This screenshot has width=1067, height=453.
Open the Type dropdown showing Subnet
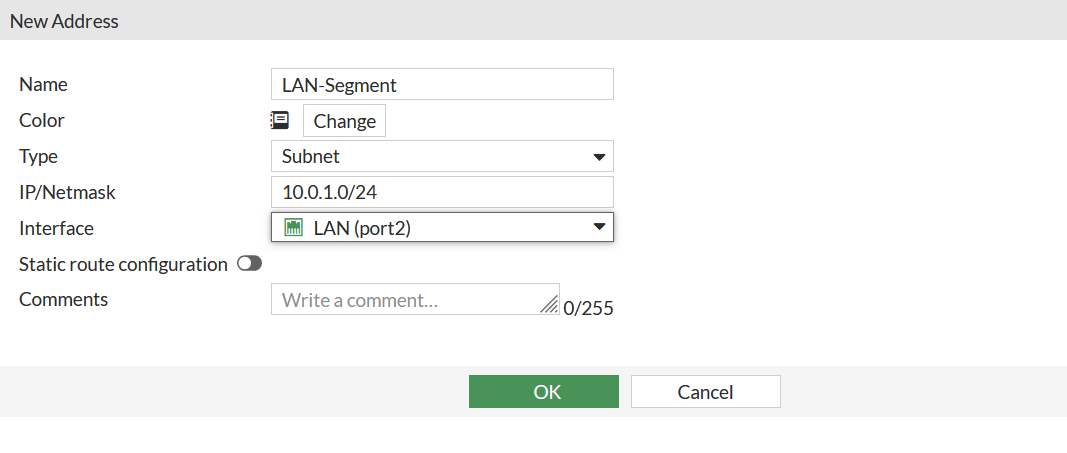pyautogui.click(x=442, y=156)
